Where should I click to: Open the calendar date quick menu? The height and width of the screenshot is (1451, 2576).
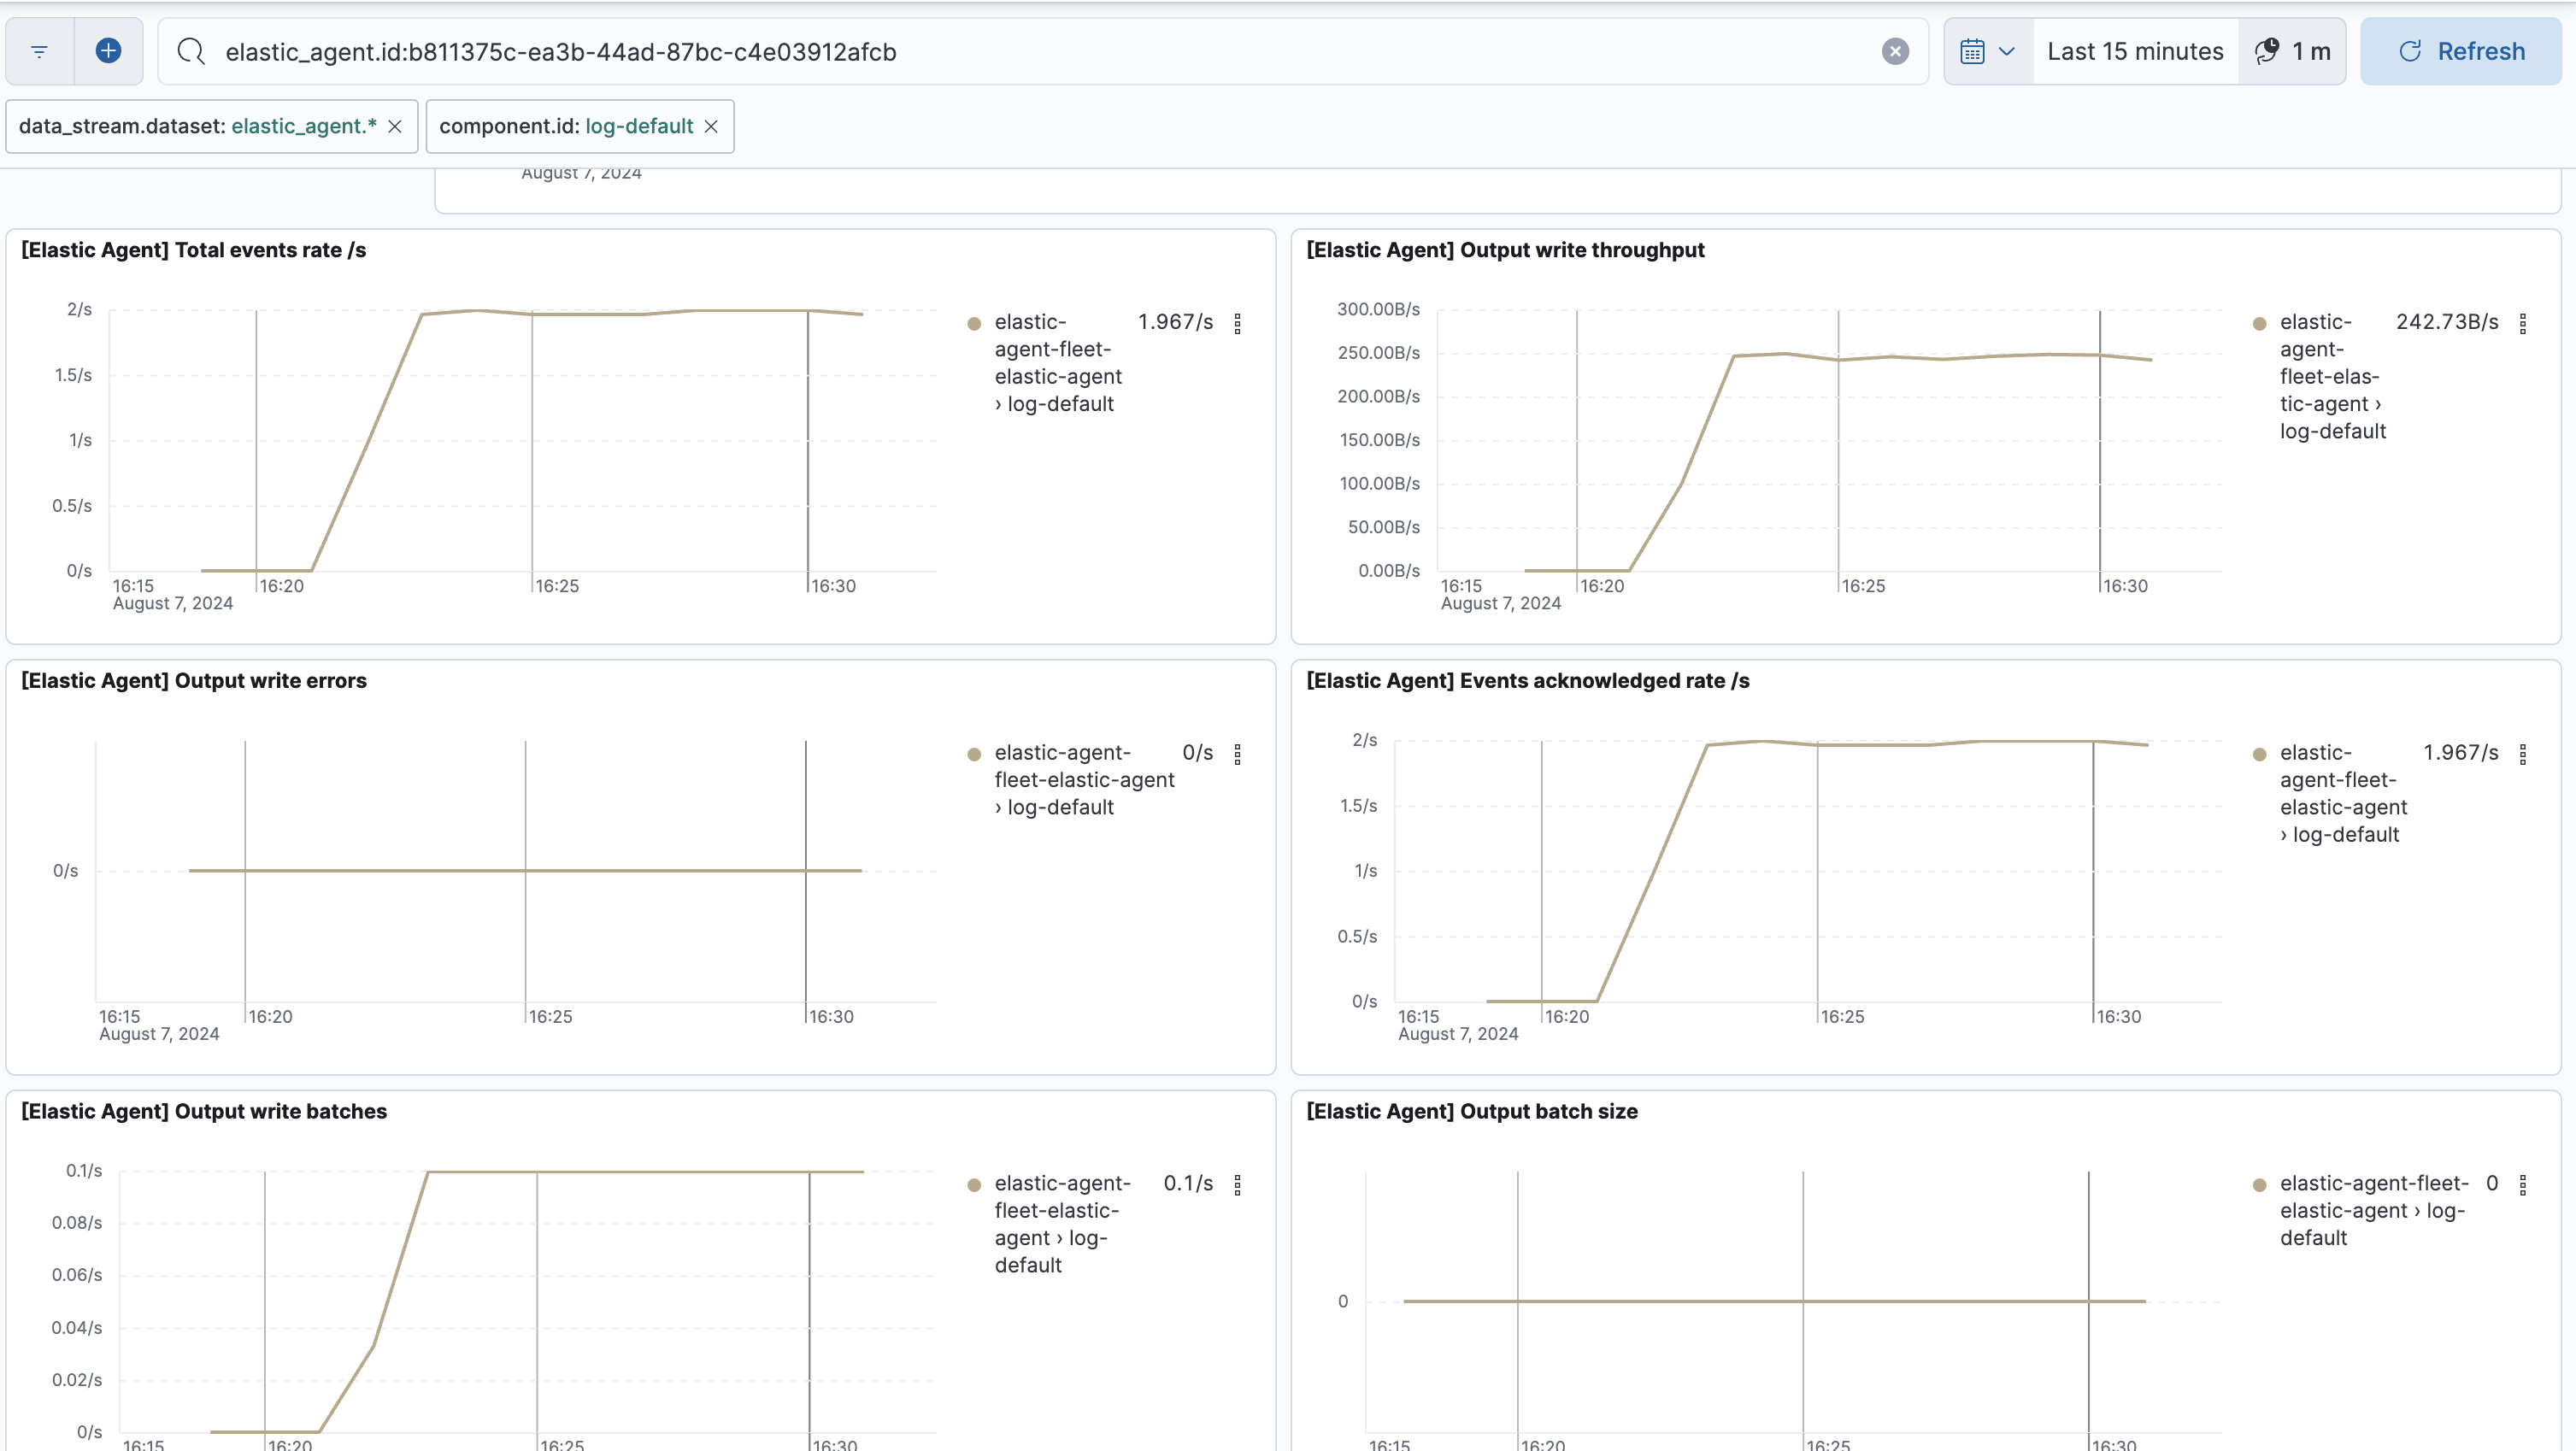pyautogui.click(x=1987, y=51)
